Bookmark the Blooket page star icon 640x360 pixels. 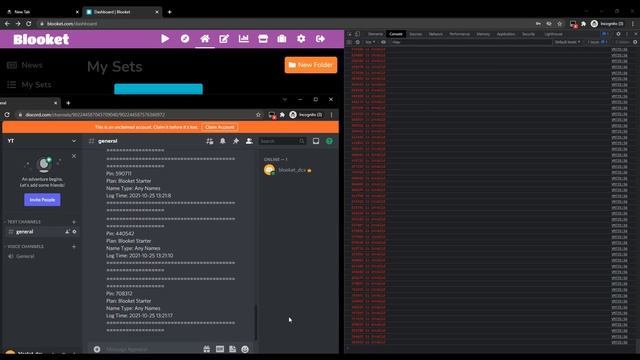(x=560, y=24)
